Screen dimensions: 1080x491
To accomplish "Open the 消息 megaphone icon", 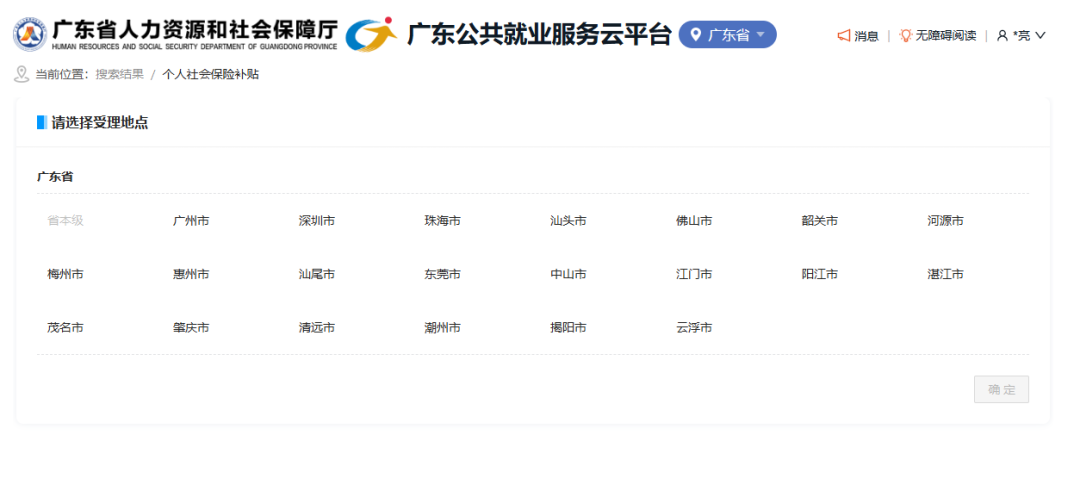I will click(844, 35).
